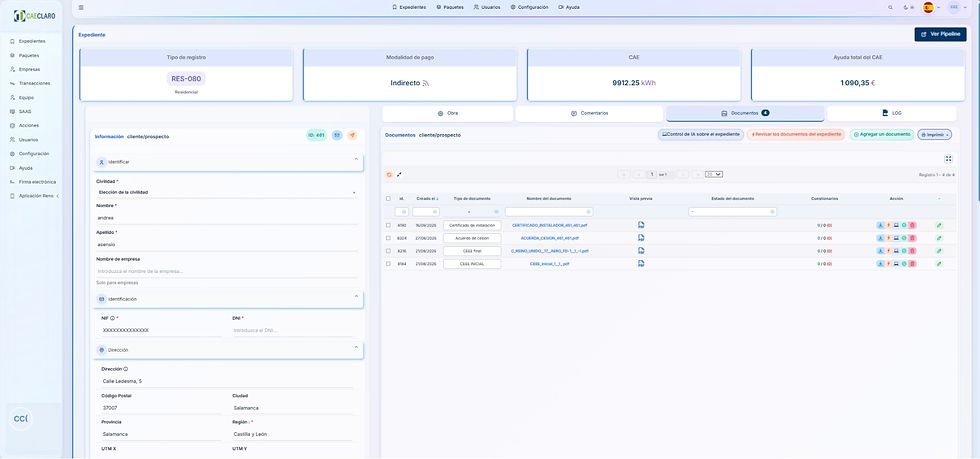Open CERTIFICADO_INSTALADOR pdf link
The width and height of the screenshot is (980, 459).
point(549,225)
